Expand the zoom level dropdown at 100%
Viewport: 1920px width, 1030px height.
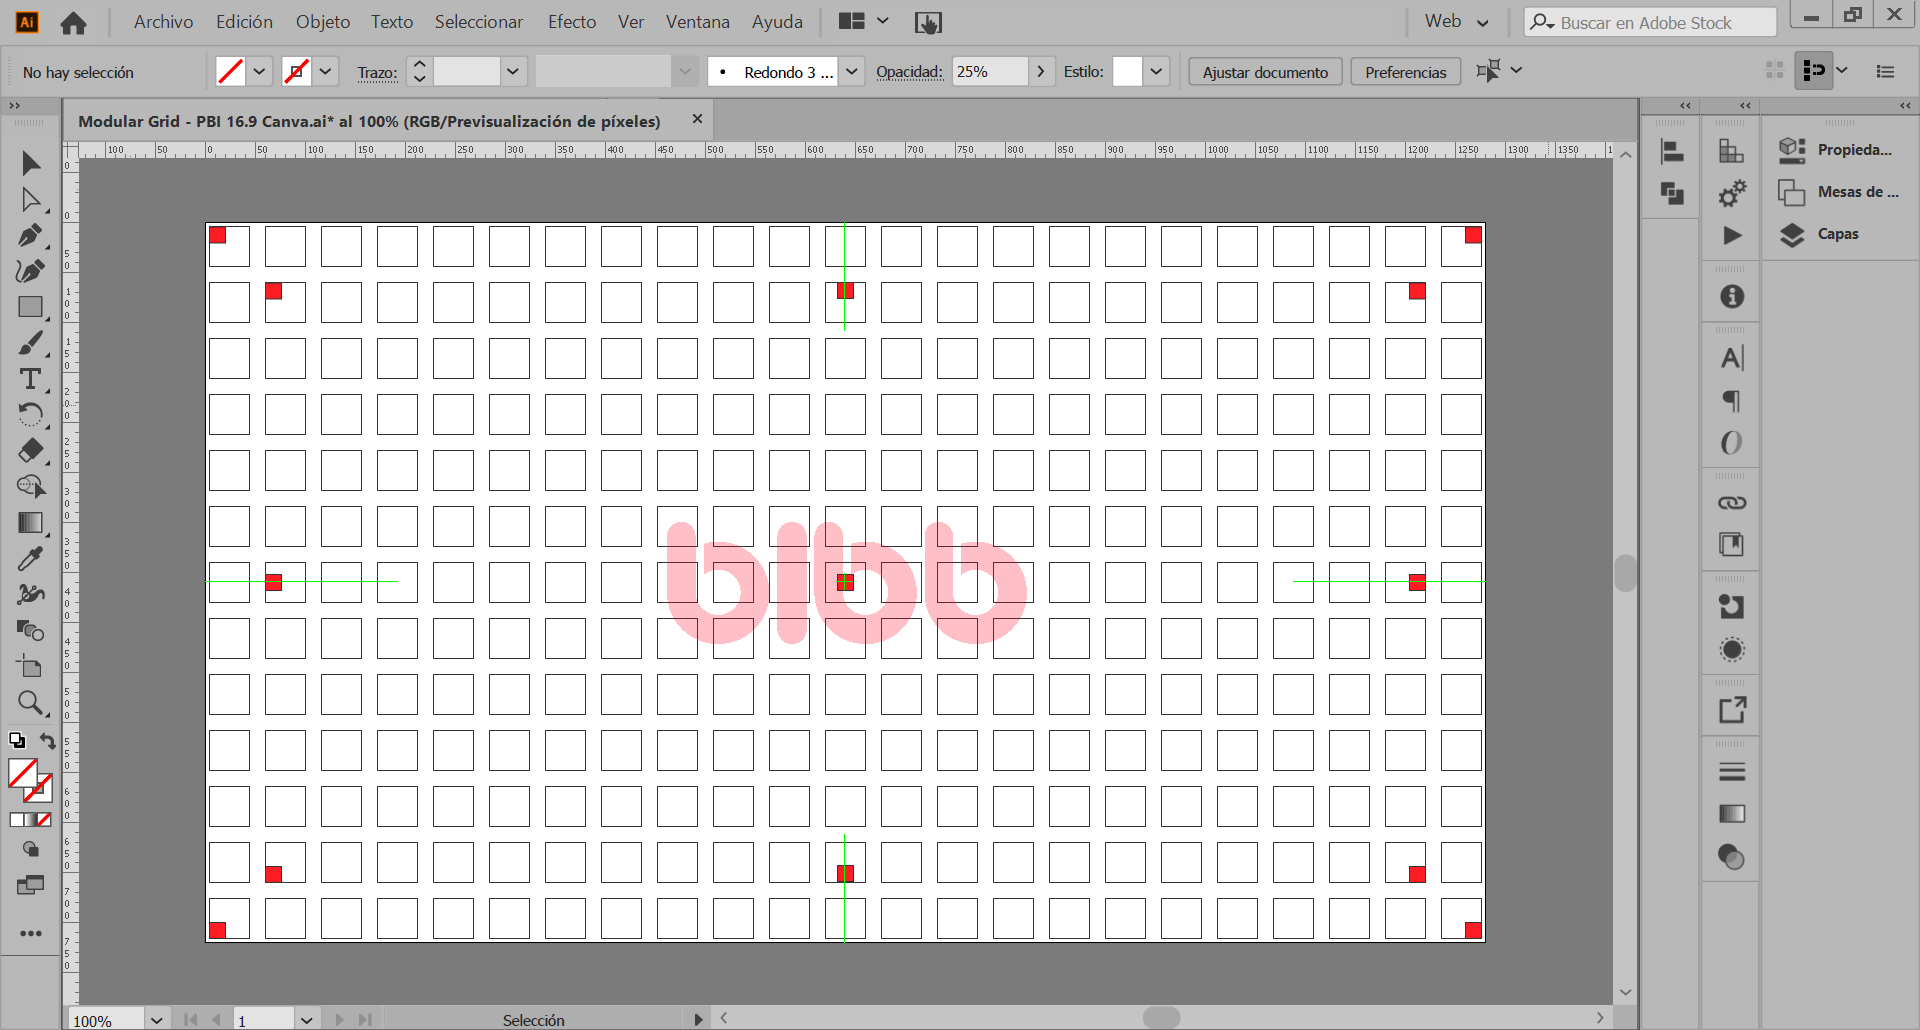pos(157,1020)
